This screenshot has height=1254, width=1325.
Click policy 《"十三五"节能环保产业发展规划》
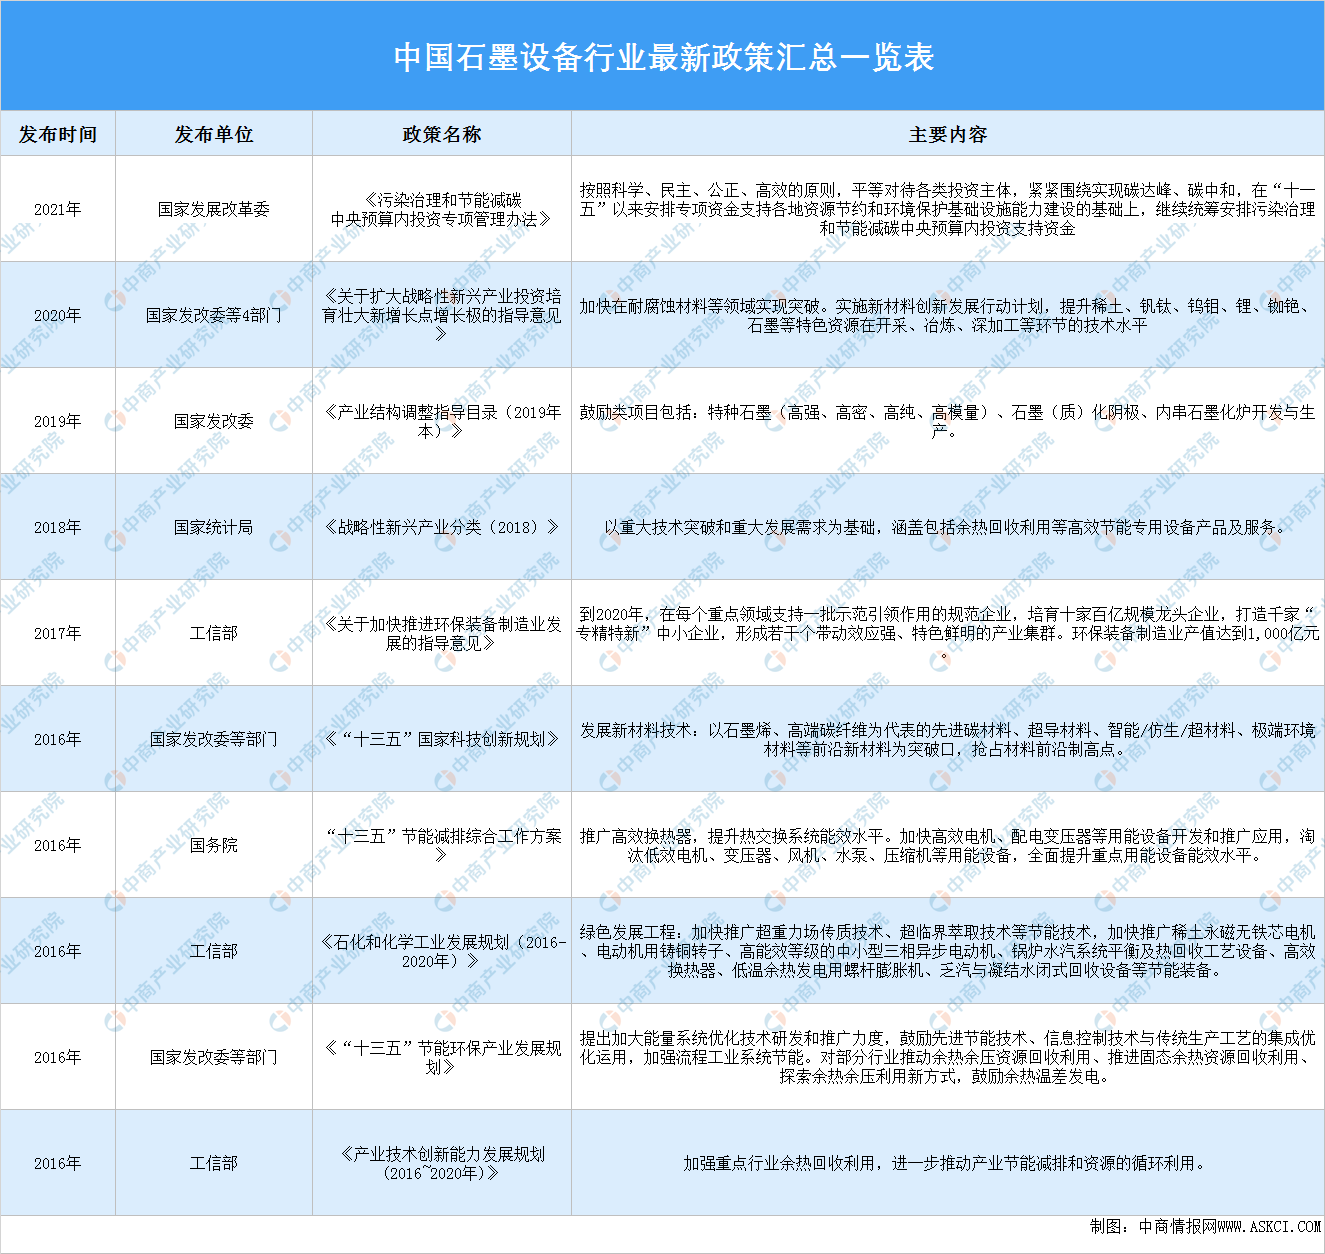(x=442, y=1057)
